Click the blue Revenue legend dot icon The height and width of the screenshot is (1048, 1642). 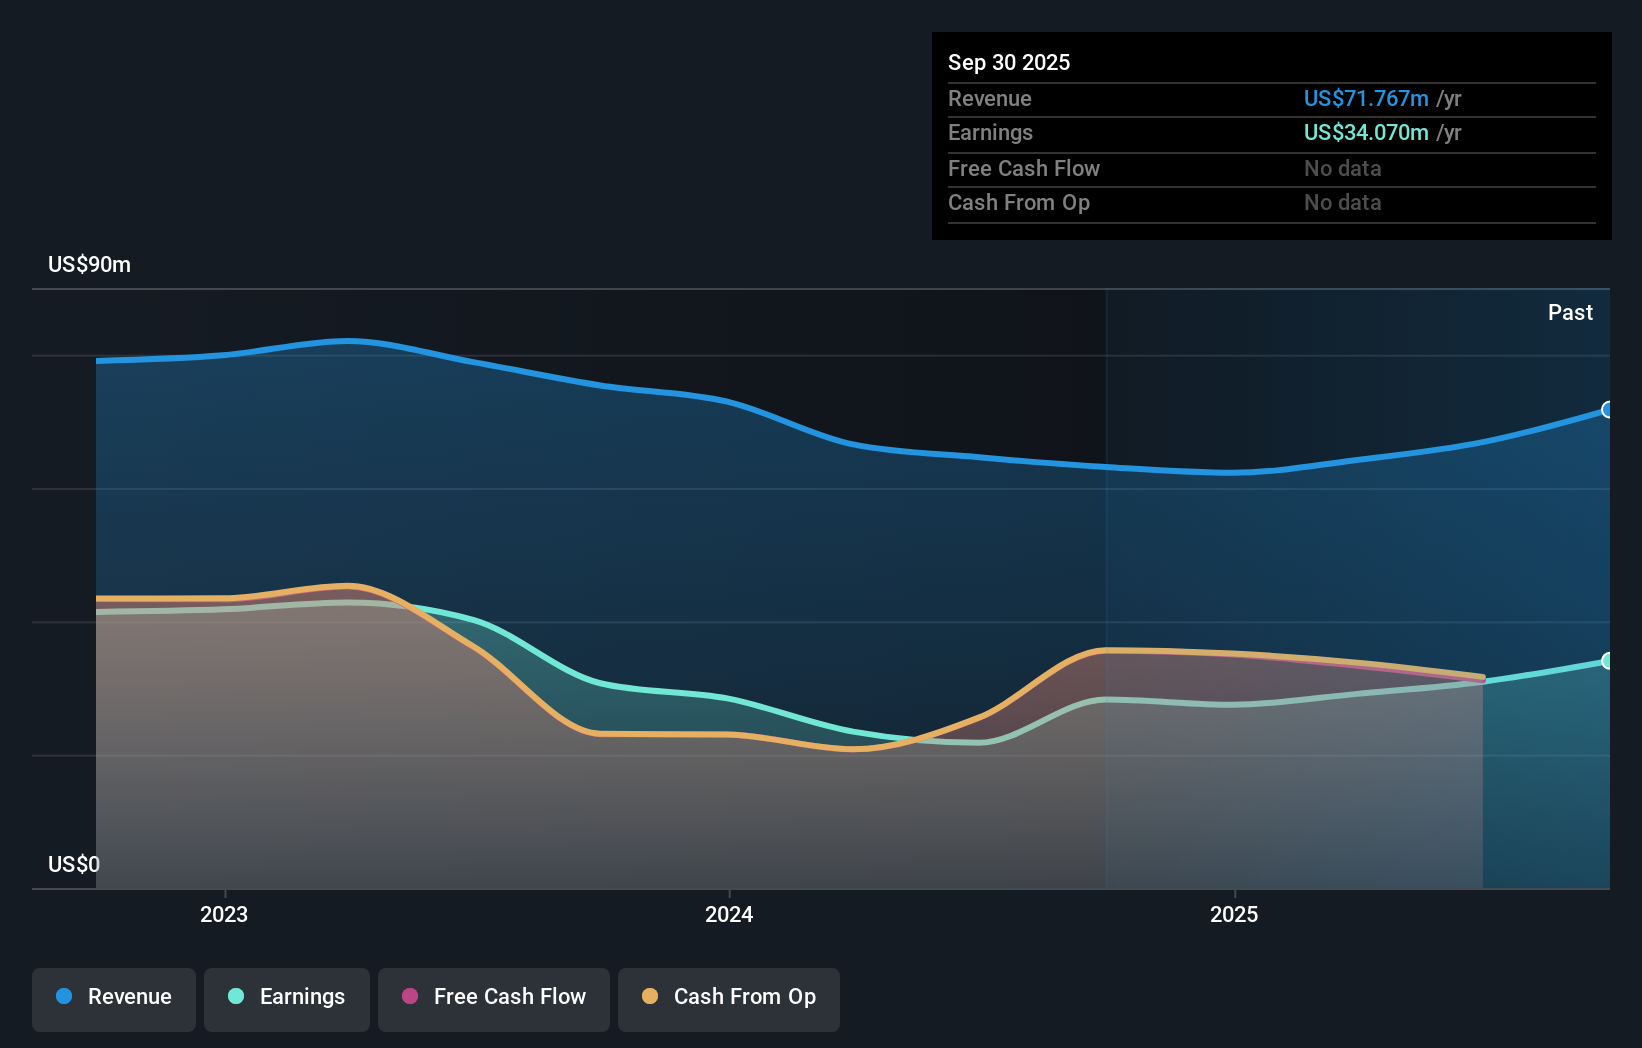click(64, 998)
